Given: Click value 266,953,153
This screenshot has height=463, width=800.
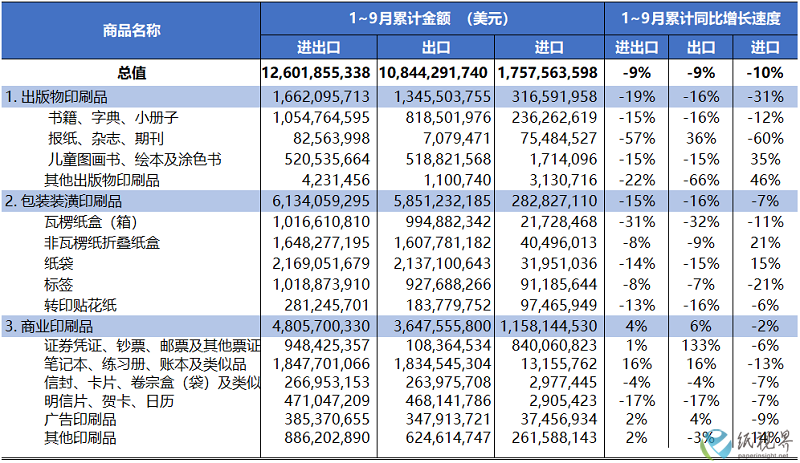Looking at the screenshot, I should pos(327,383).
